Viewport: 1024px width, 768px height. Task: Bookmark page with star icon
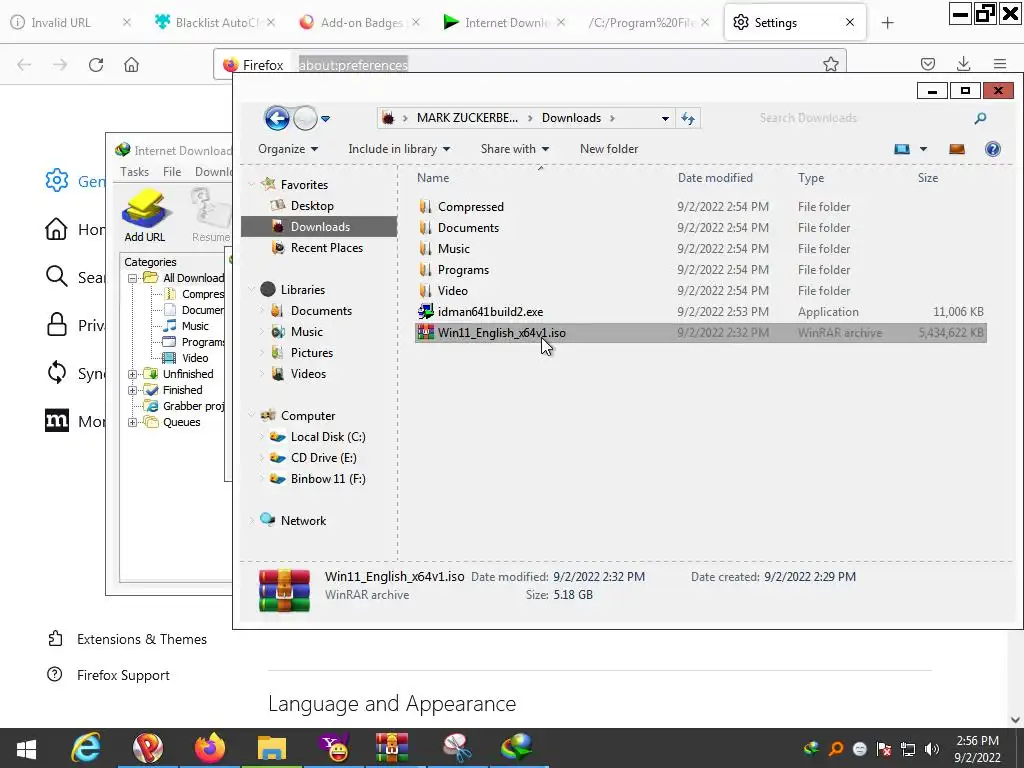tap(830, 64)
